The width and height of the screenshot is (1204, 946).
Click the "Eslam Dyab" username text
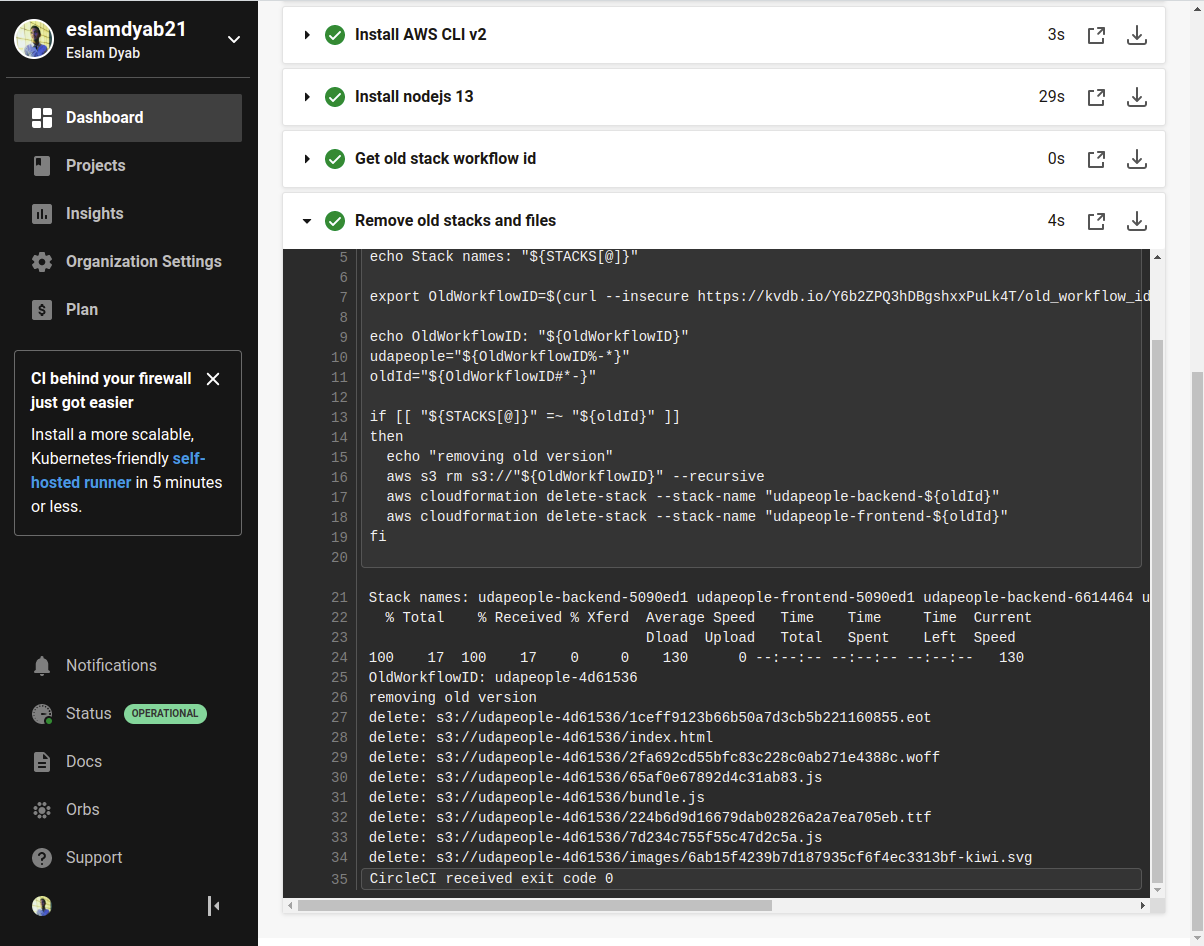click(x=103, y=53)
